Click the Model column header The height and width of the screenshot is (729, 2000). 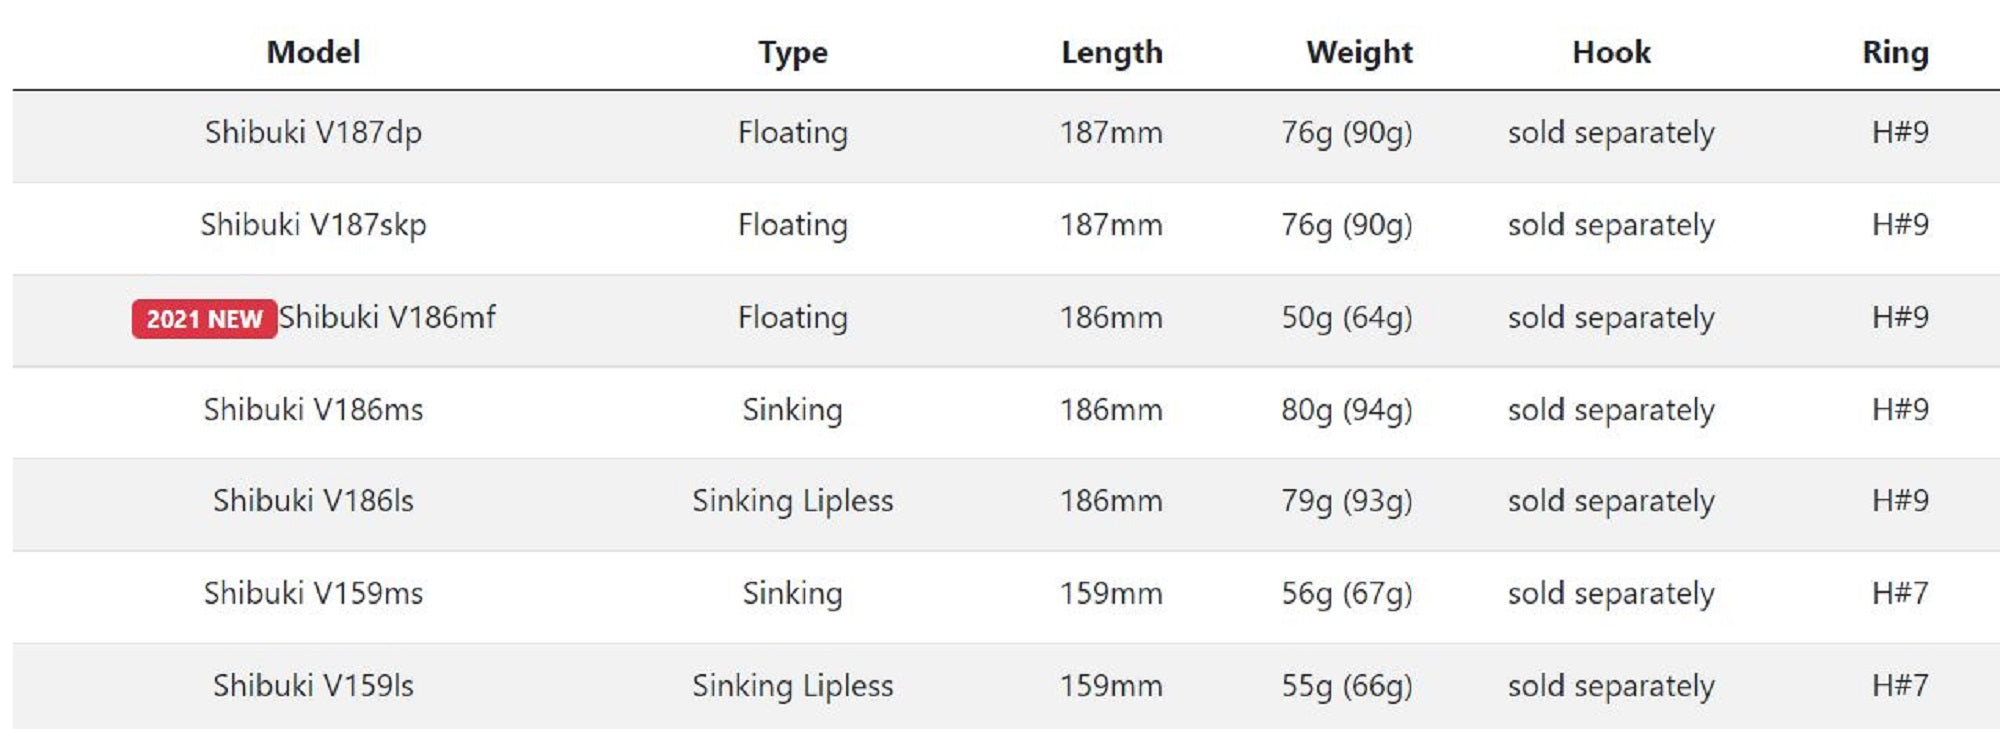[313, 52]
